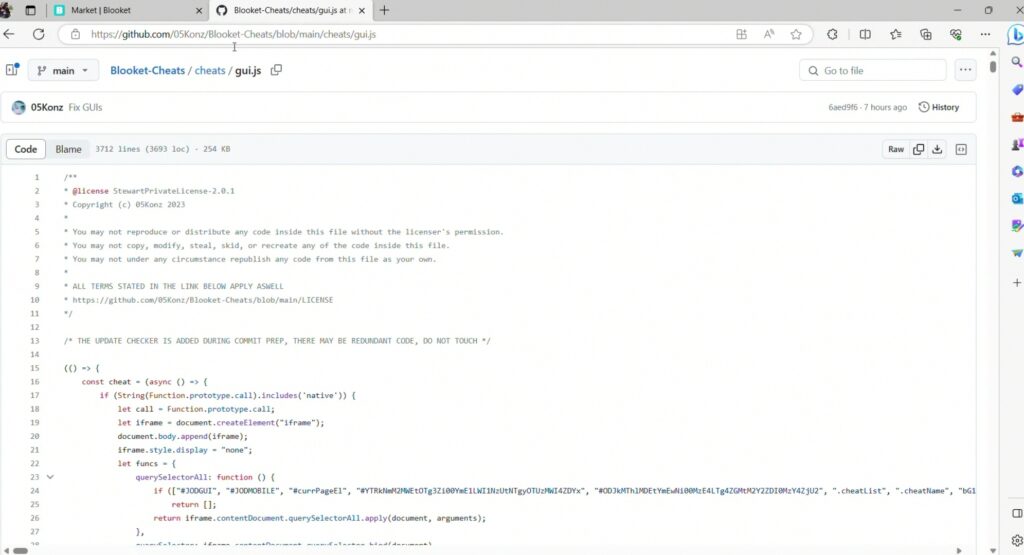Open commit 6aed9f6
The width and height of the screenshot is (1024, 555).
pos(842,107)
